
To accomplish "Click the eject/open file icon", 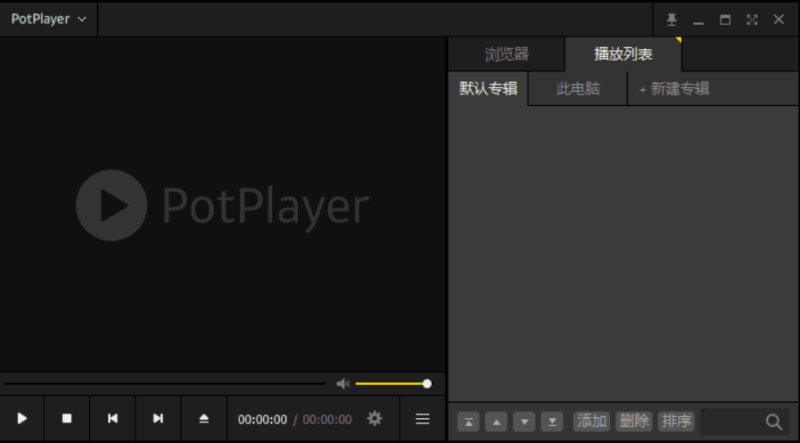I will (204, 419).
